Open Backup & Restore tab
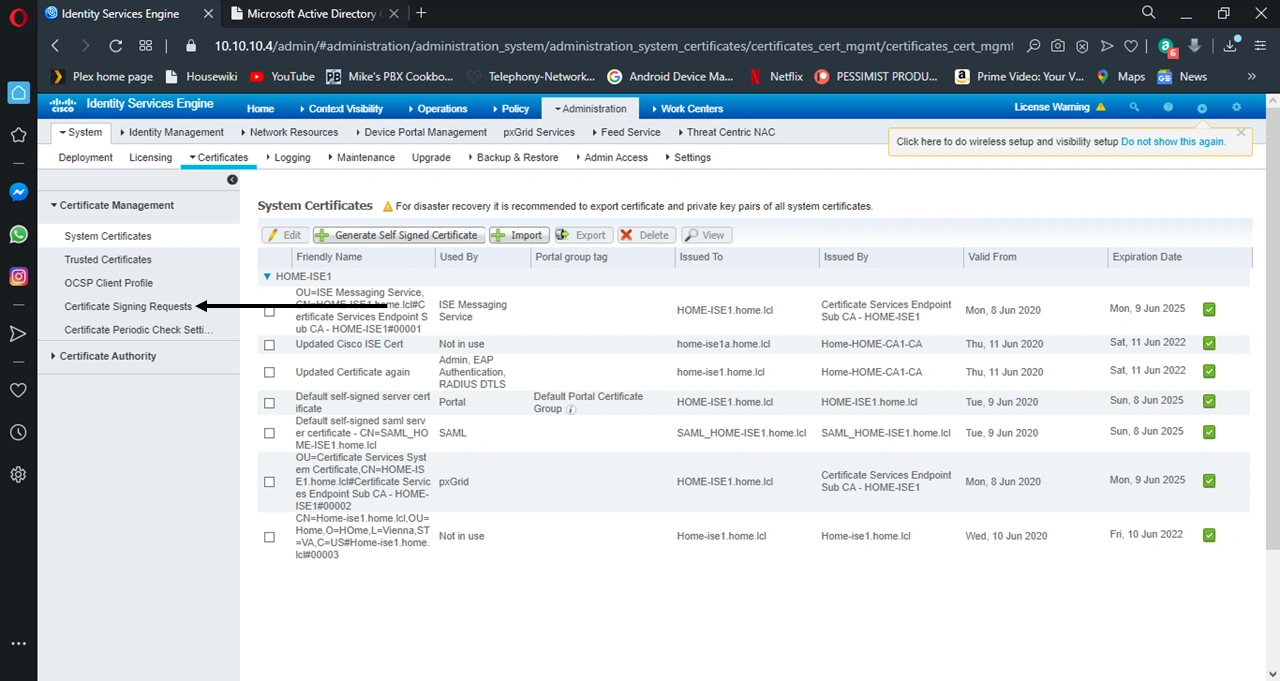This screenshot has height=681, width=1280. click(513, 157)
